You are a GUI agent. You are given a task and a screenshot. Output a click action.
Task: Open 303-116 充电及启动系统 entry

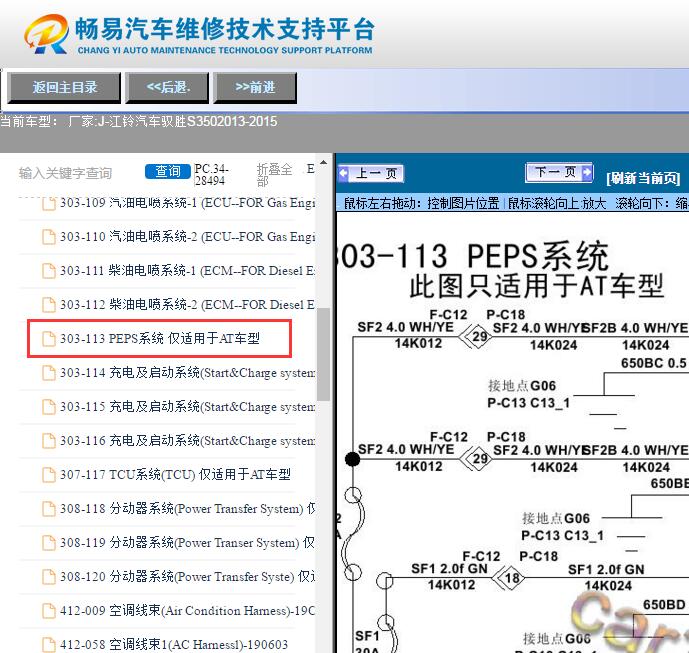point(188,441)
